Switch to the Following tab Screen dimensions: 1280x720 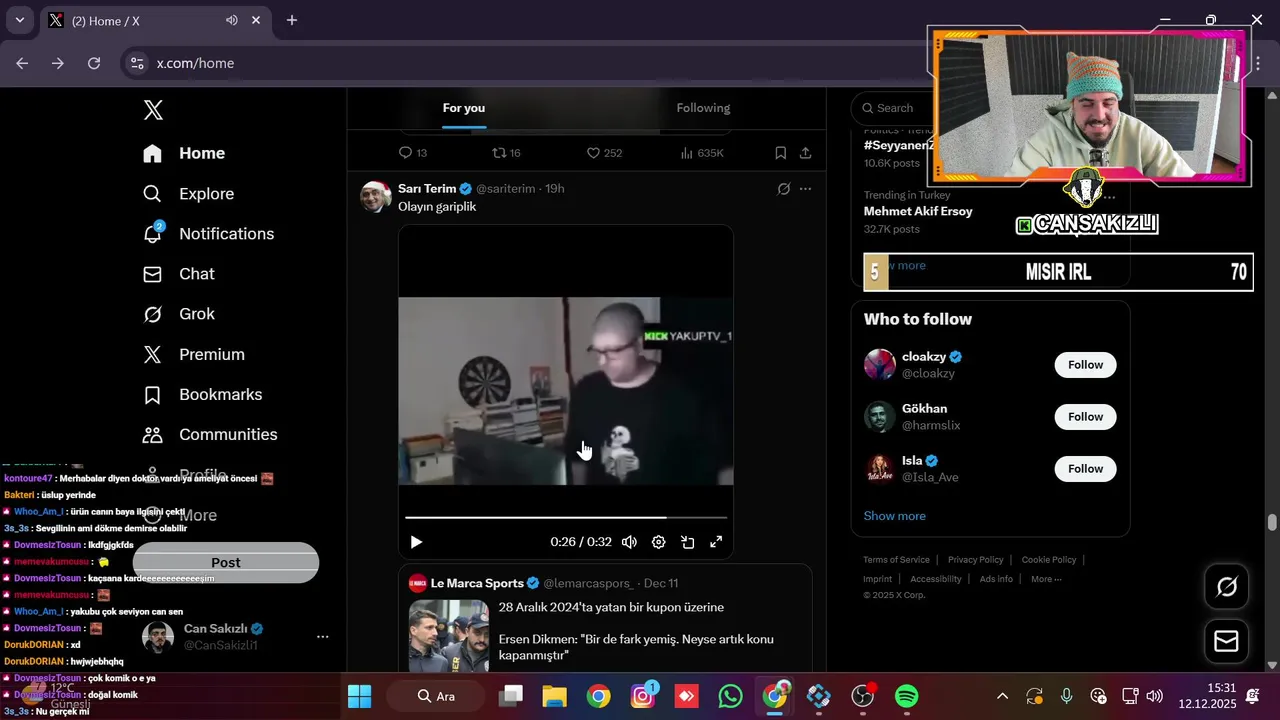[x=703, y=108]
